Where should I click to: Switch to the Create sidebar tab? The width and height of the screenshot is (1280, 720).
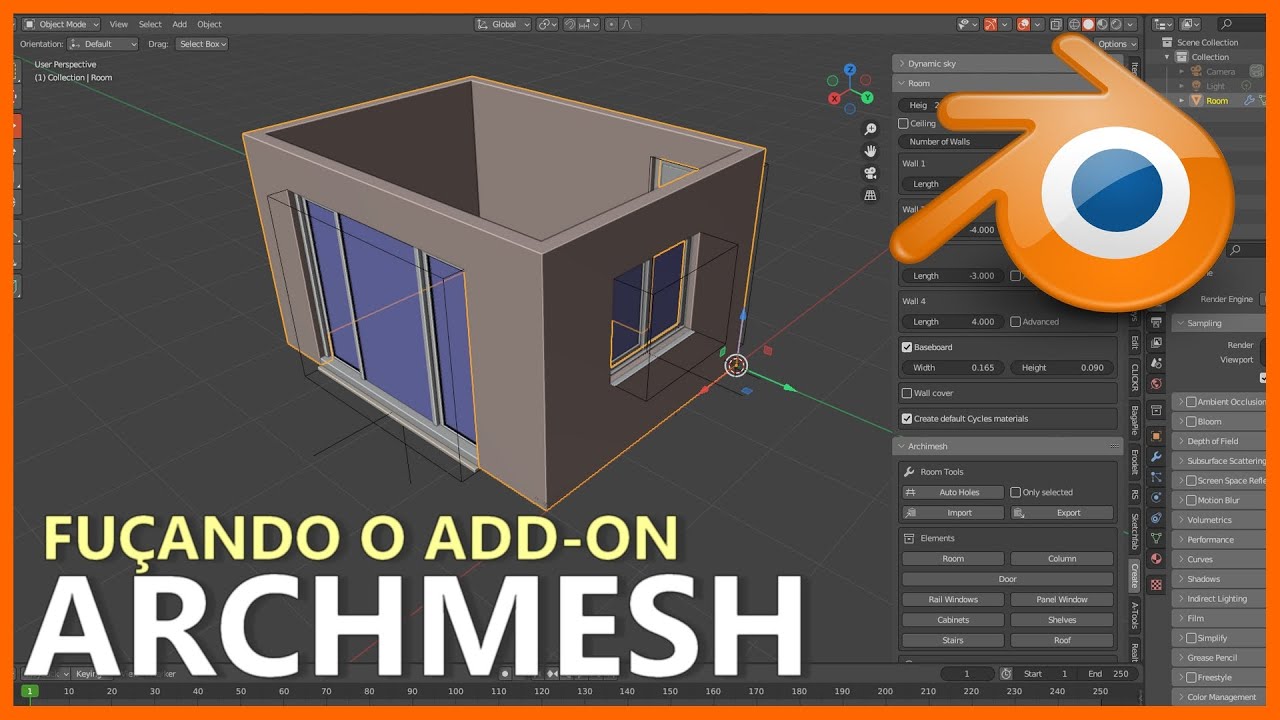coord(1134,575)
